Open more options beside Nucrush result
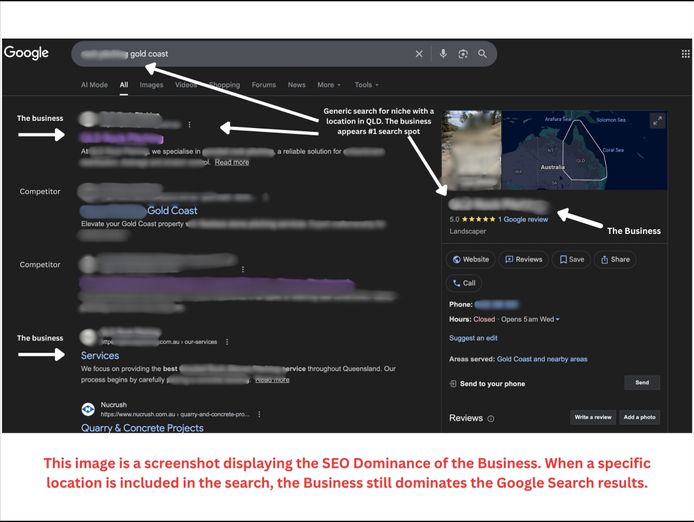Screen dimensions: 694x522 click(x=259, y=414)
